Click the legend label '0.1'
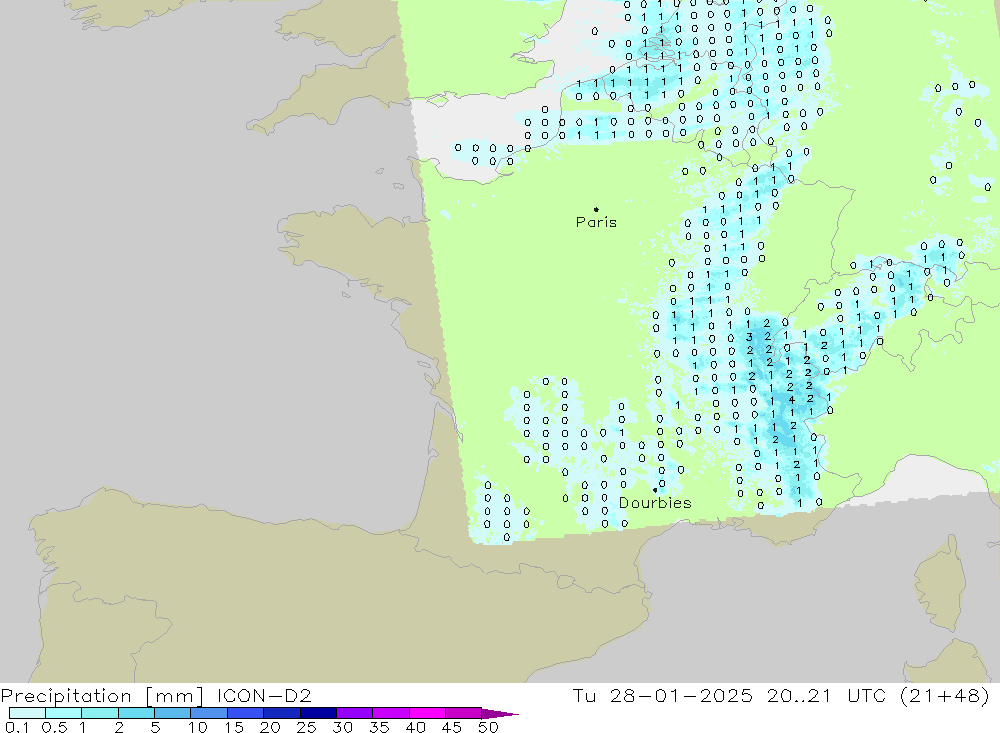 click(17, 727)
